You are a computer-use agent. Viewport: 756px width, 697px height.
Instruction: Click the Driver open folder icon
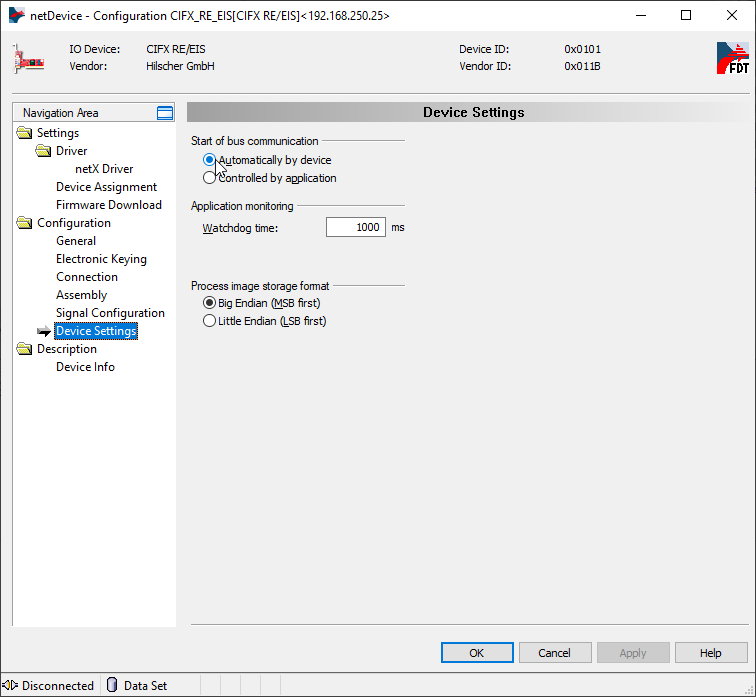[43, 151]
